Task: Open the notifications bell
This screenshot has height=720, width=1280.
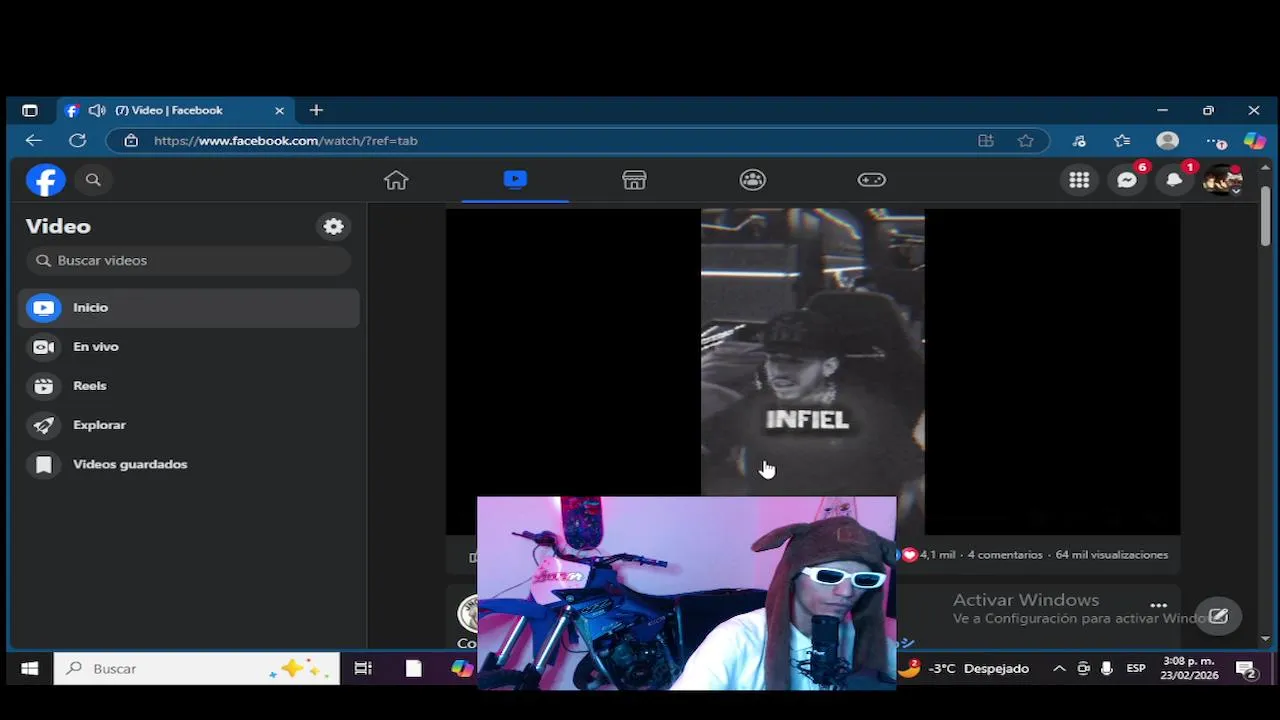Action: pyautogui.click(x=1175, y=180)
